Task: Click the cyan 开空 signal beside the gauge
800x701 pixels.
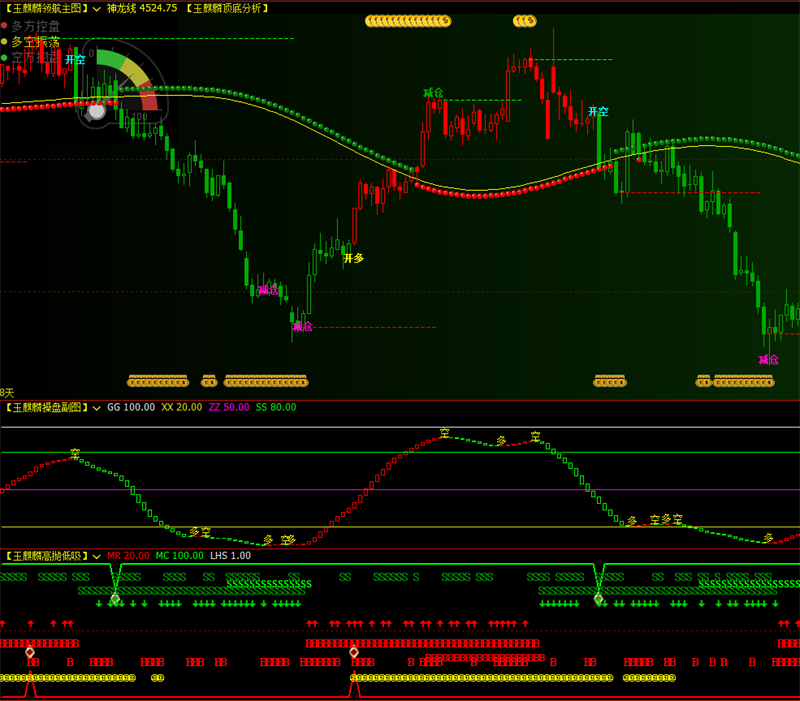Action: pyautogui.click(x=75, y=60)
